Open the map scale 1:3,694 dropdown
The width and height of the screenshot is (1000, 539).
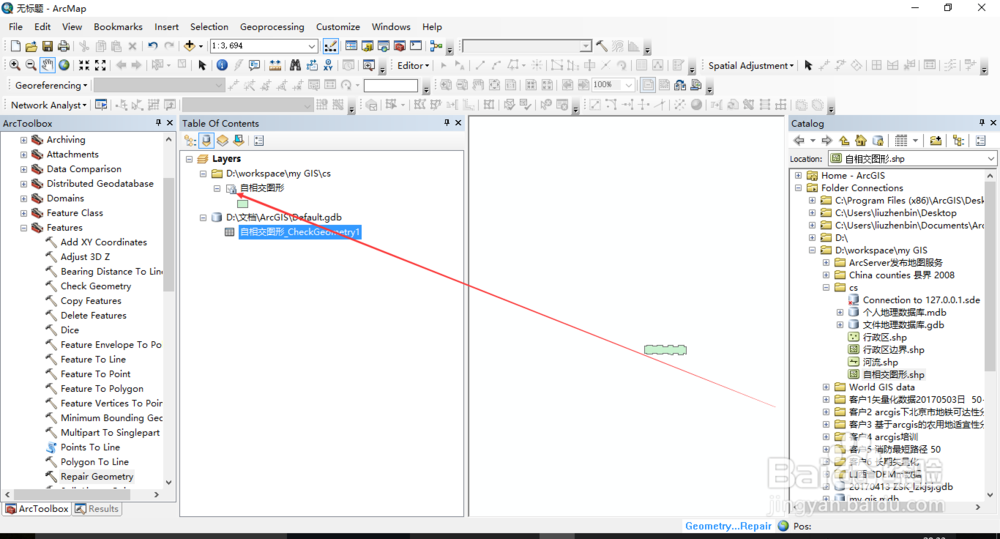[312, 46]
